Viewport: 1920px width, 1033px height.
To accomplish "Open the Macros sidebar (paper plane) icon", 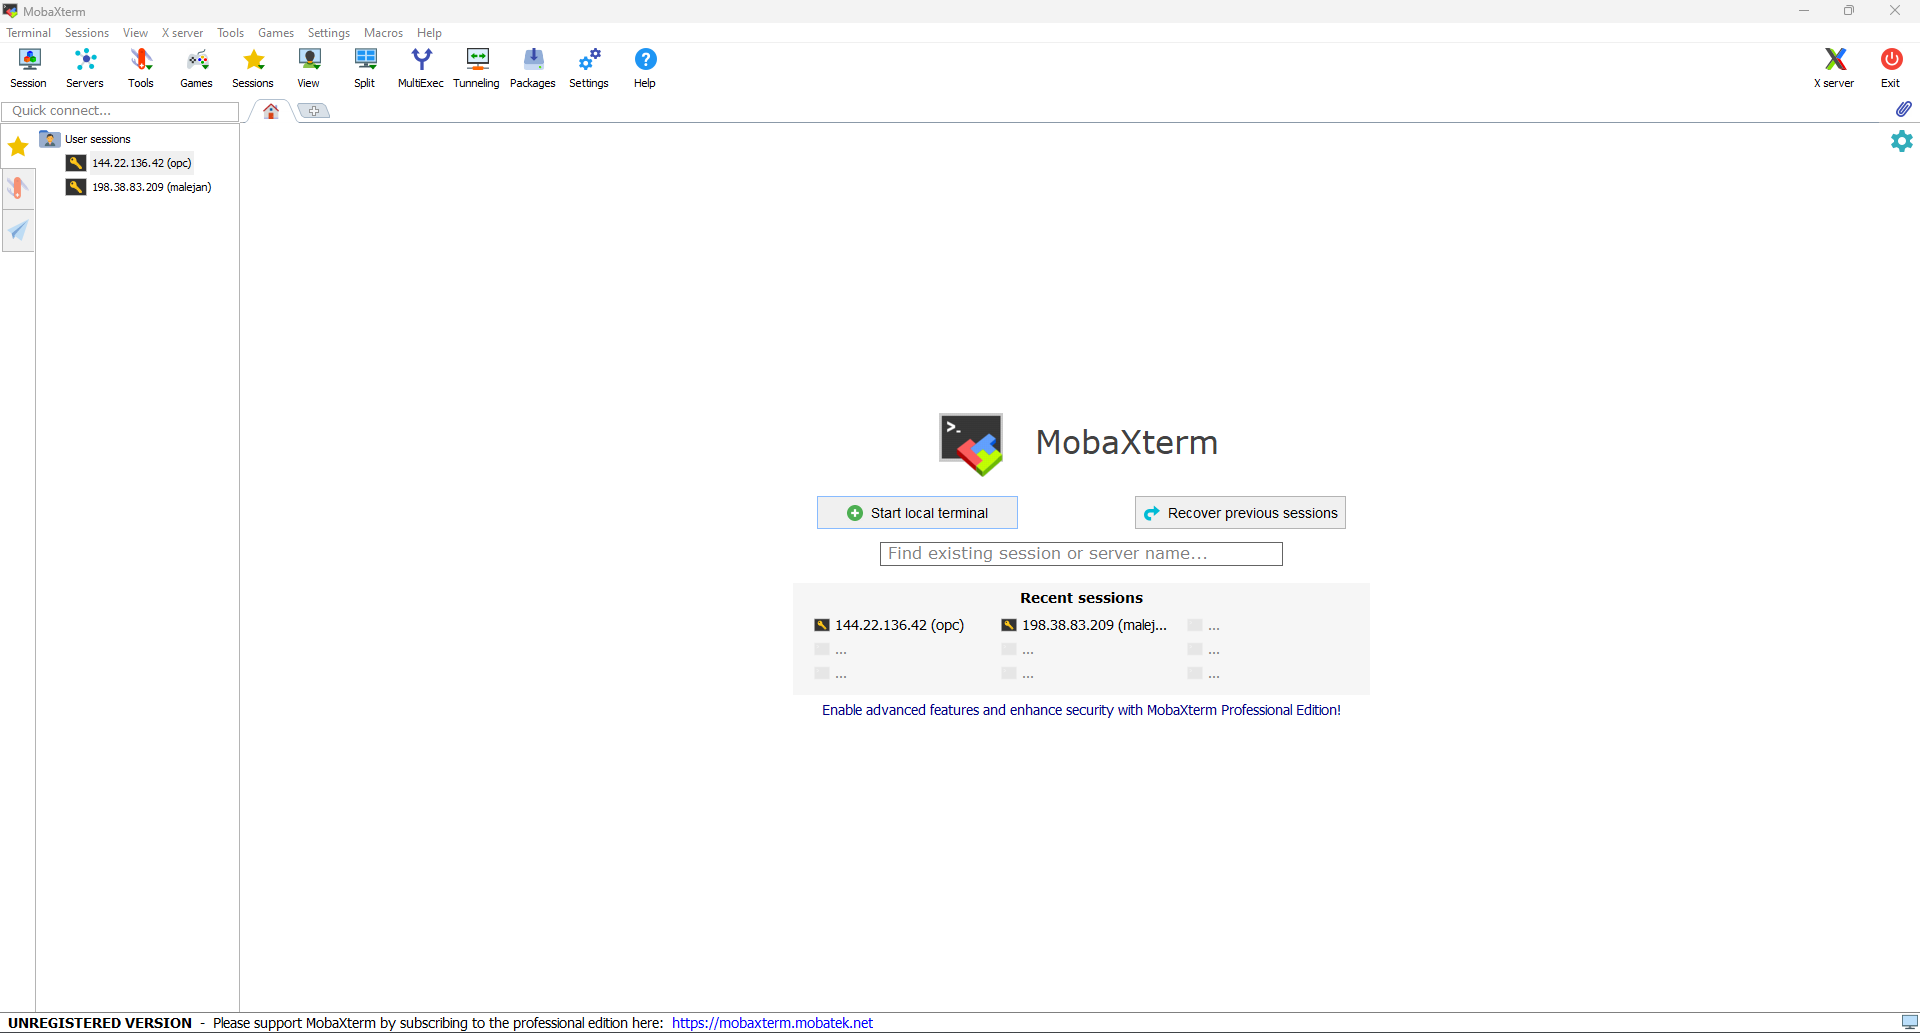I will click(18, 231).
